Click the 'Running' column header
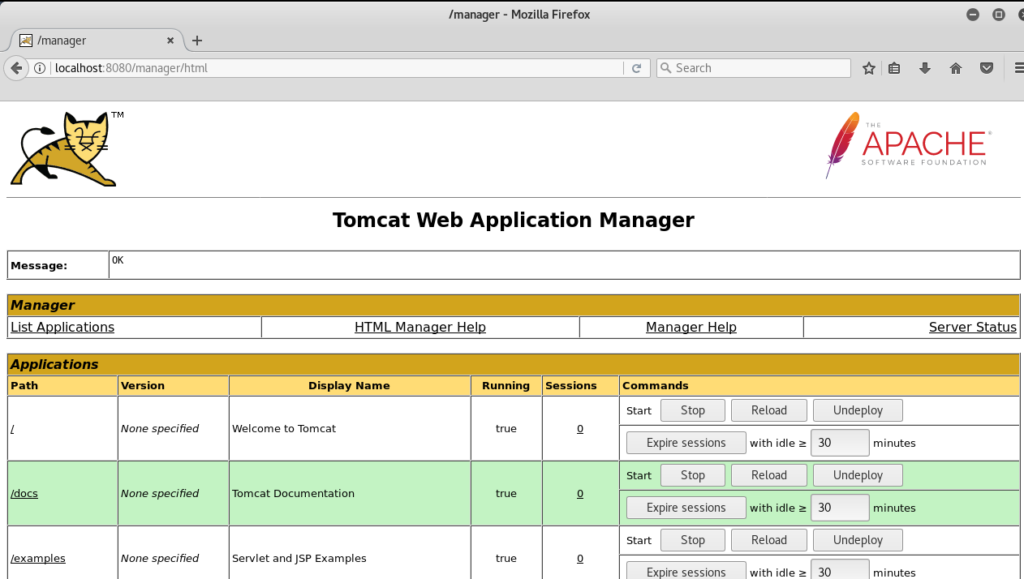The image size is (1024, 579). 505,386
